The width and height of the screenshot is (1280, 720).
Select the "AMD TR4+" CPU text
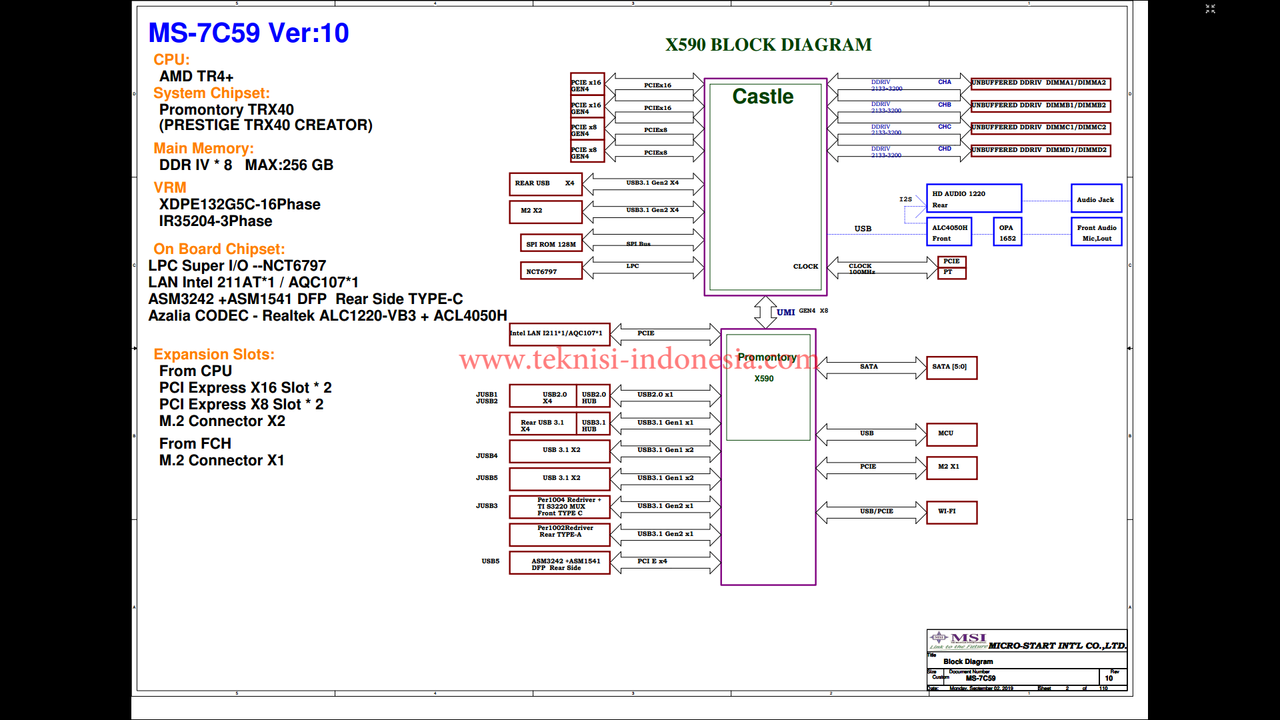(196, 76)
